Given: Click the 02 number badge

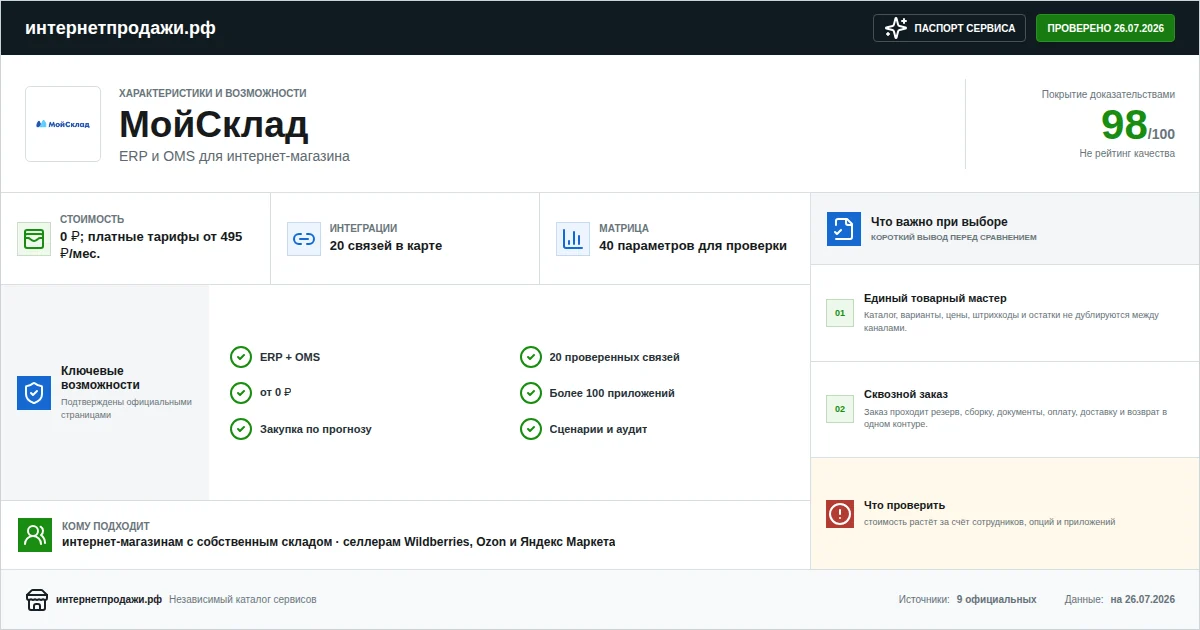Looking at the screenshot, I should [x=840, y=409].
